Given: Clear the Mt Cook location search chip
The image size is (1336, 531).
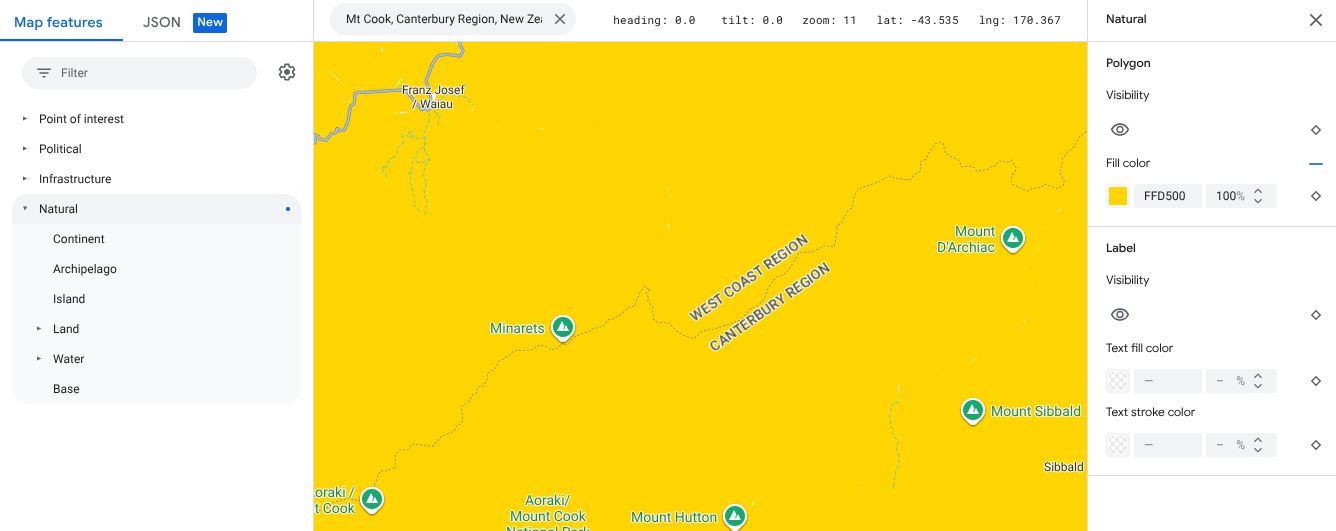Looking at the screenshot, I should tap(559, 19).
